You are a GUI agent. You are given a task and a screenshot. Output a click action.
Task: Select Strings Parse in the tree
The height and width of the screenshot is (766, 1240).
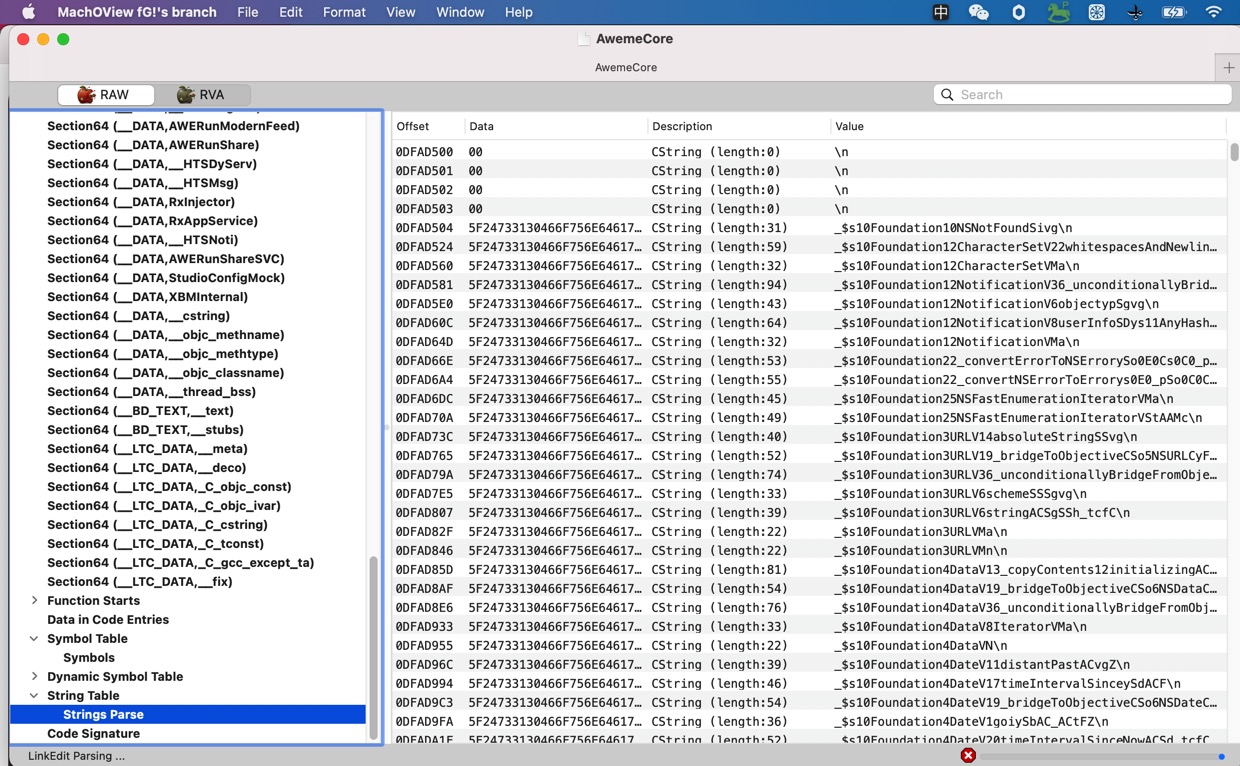click(188, 715)
